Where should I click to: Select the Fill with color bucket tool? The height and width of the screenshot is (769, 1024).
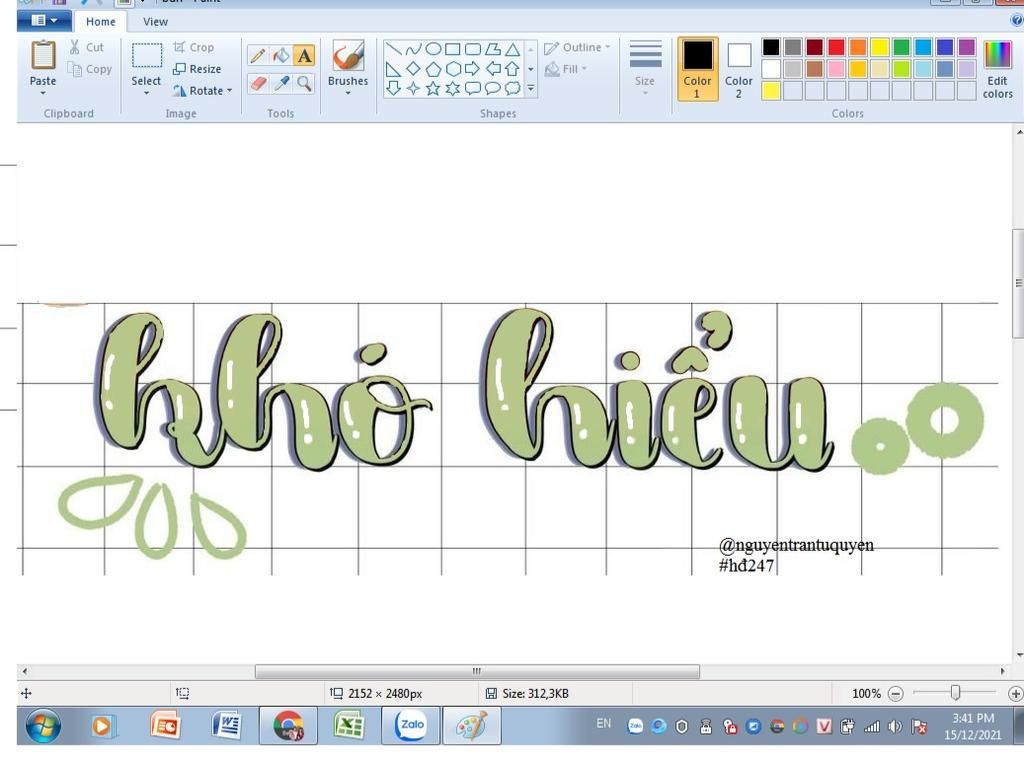coord(281,56)
